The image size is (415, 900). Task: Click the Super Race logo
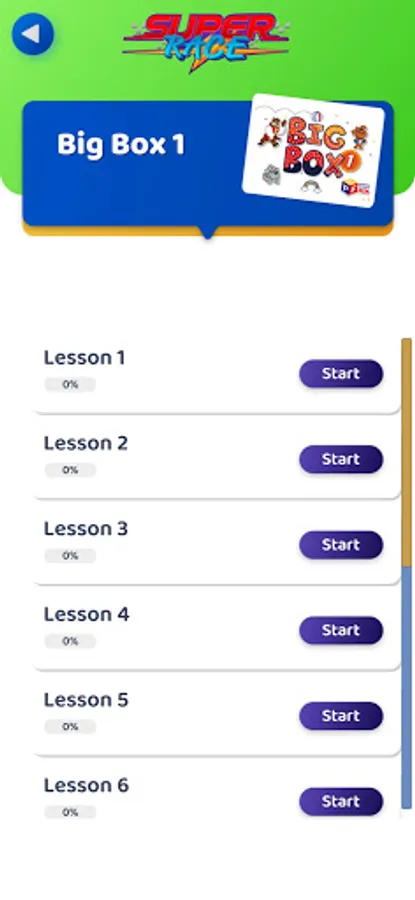207,43
